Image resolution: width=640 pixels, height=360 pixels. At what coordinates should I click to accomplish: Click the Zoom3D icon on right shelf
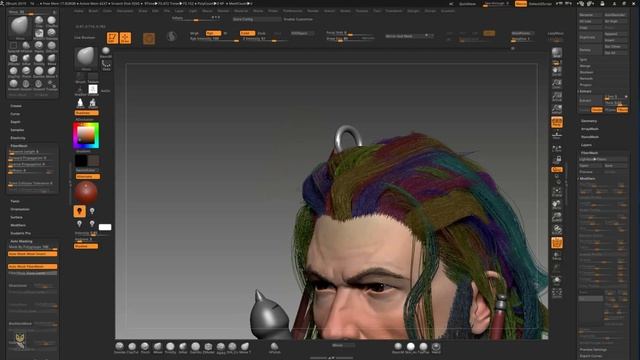click(557, 217)
